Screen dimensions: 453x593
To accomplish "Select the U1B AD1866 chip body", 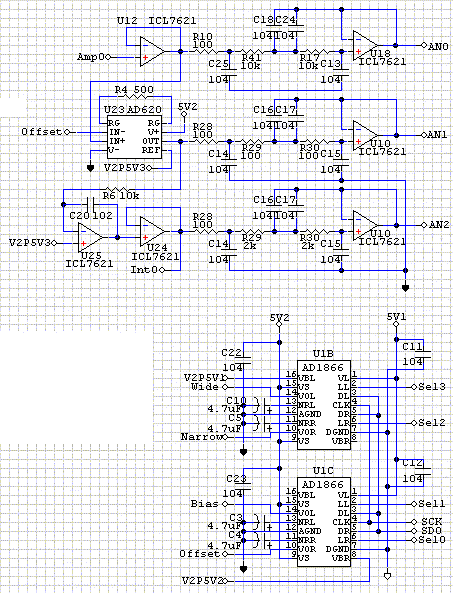I will 324,405.
